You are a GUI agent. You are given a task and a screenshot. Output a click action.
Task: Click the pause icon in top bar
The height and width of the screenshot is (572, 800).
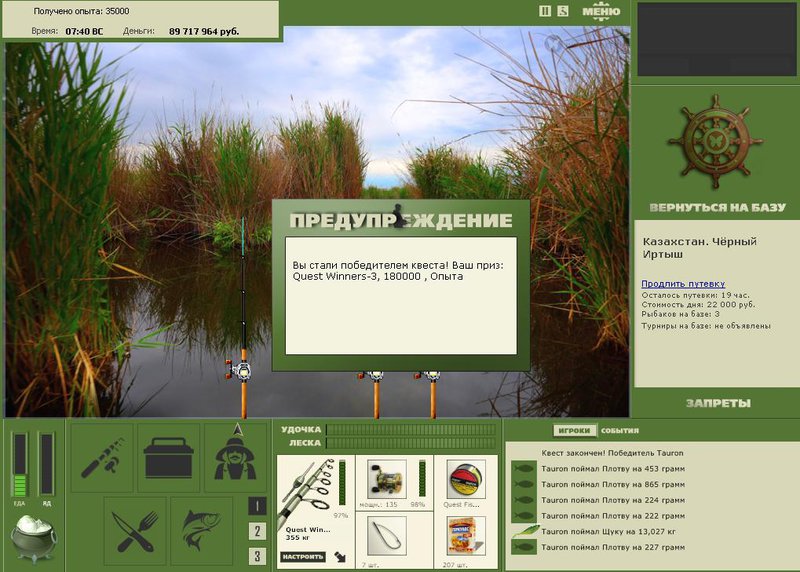tap(545, 11)
